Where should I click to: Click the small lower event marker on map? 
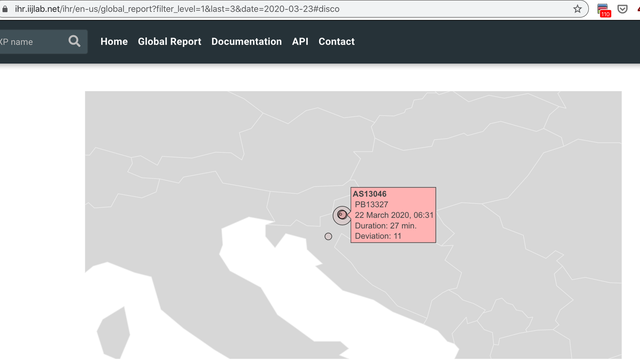(328, 236)
